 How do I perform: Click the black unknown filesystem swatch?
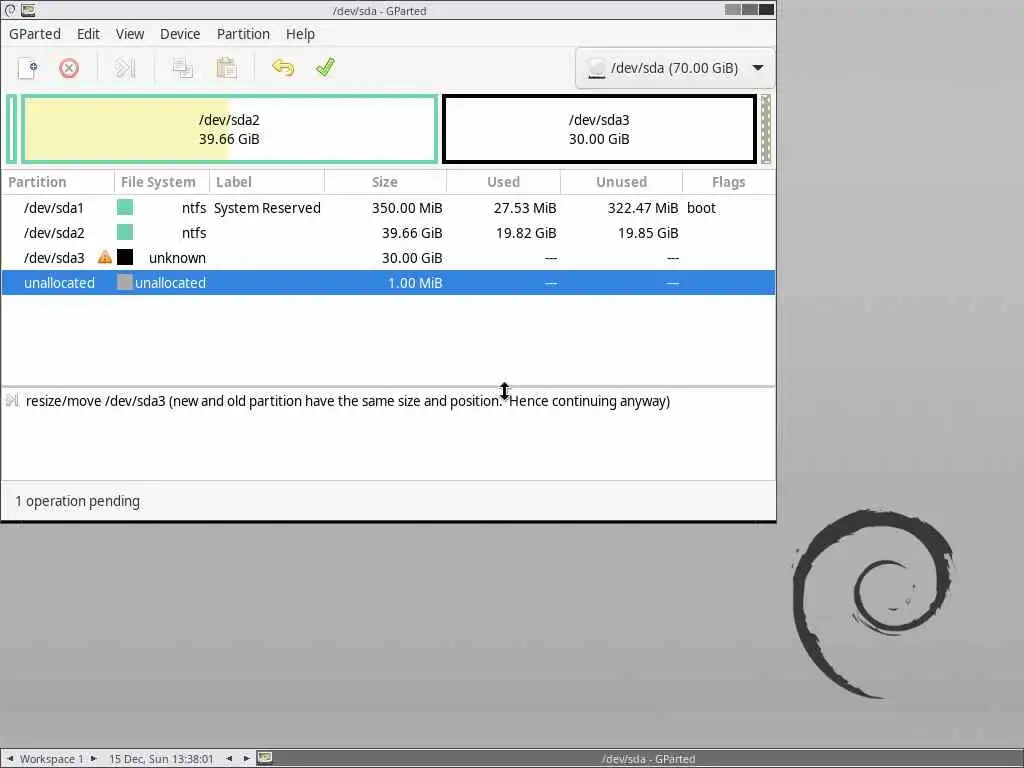[125, 257]
